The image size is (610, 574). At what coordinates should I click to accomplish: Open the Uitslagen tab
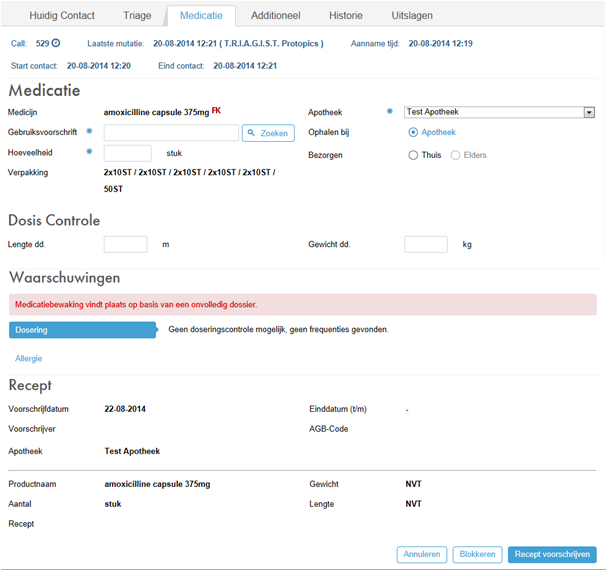click(x=412, y=16)
